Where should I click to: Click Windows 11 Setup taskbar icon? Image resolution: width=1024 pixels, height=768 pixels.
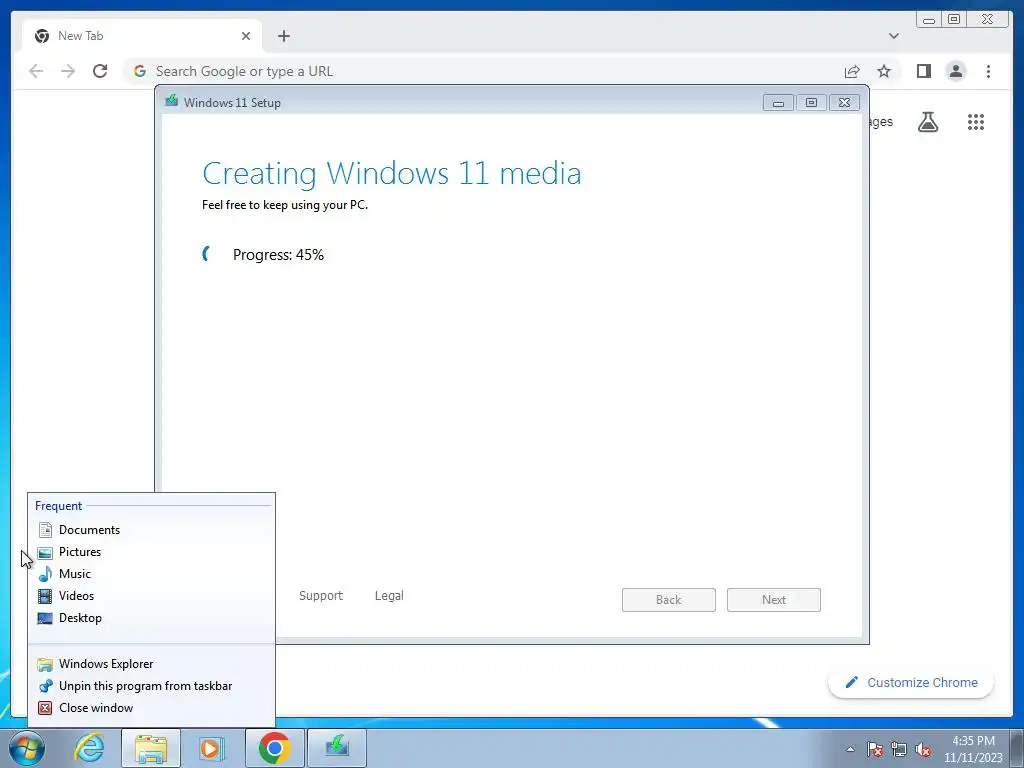click(336, 748)
